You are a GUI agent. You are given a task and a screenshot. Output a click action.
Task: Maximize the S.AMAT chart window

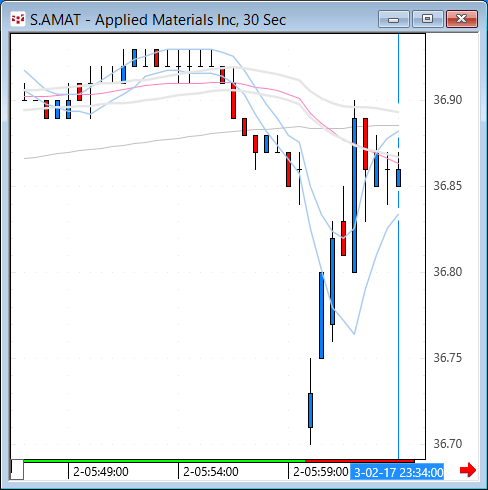[x=428, y=19]
